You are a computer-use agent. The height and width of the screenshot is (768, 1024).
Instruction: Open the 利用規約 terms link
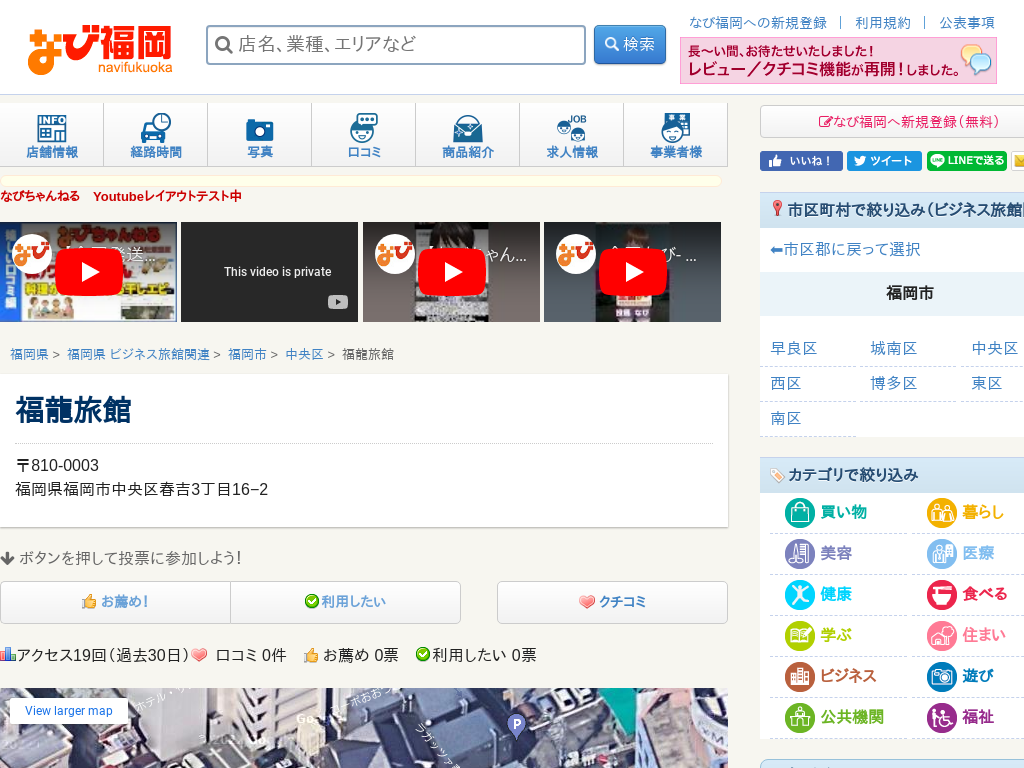pos(882,23)
